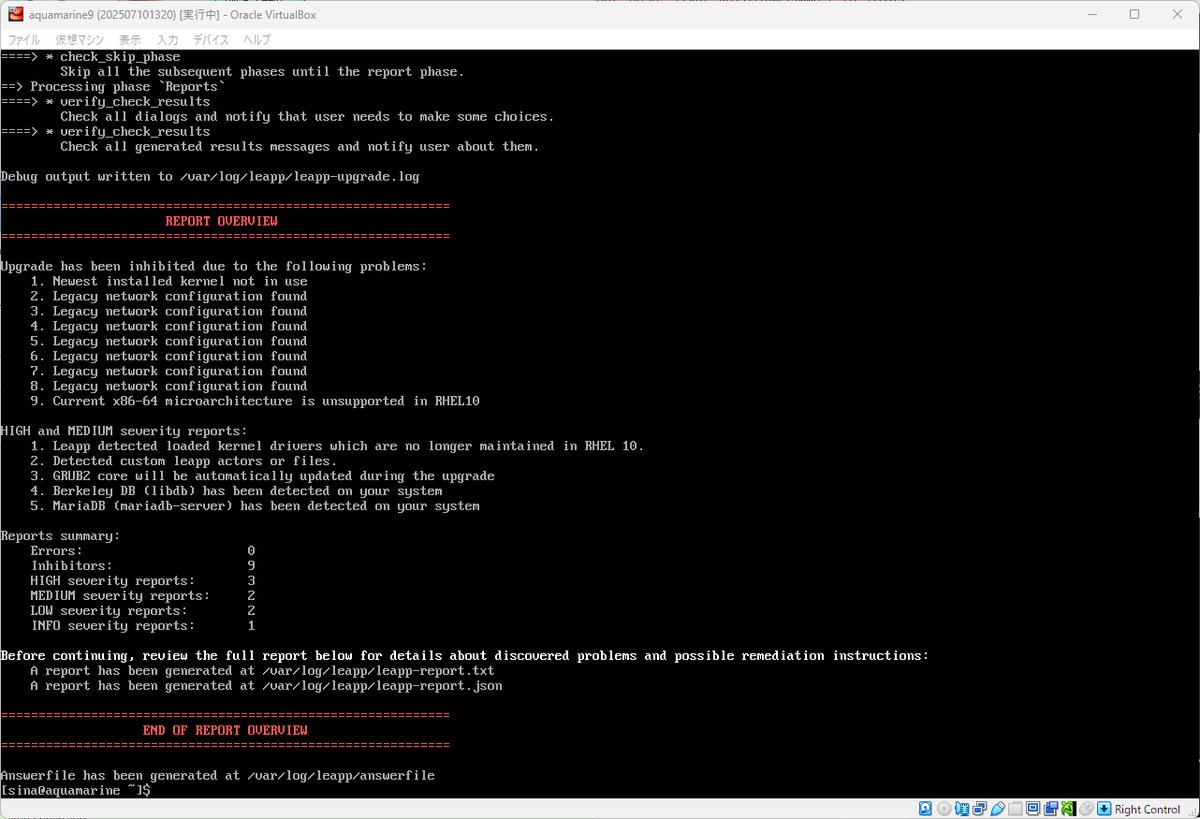Viewport: 1200px width, 819px height.
Task: Click 'MEDIUM severity reports: 2' line
Action: coord(143,596)
